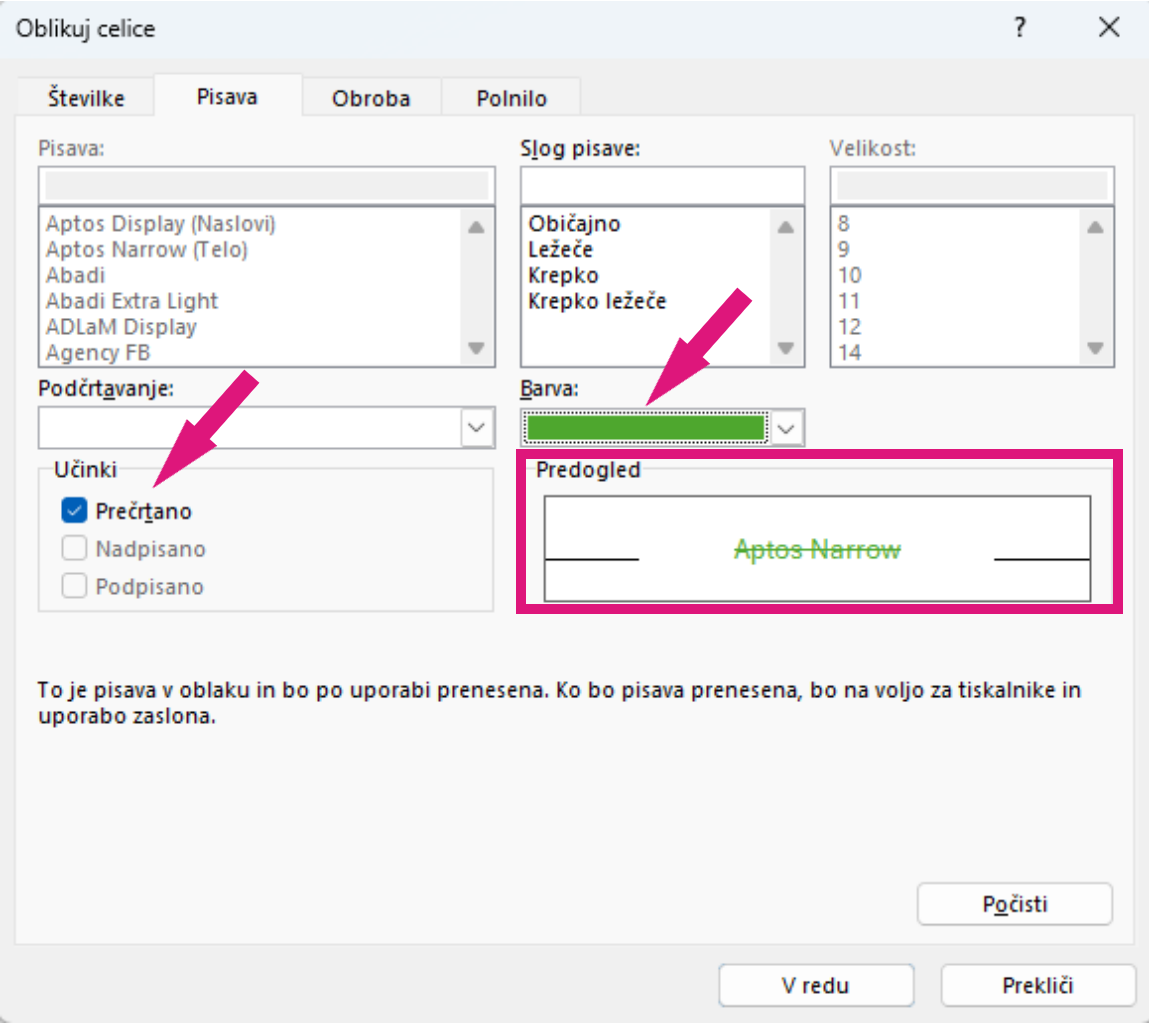Image resolution: width=1149 pixels, height=1024 pixels.
Task: Tick the Podpisano checkbox
Action: coord(74,586)
